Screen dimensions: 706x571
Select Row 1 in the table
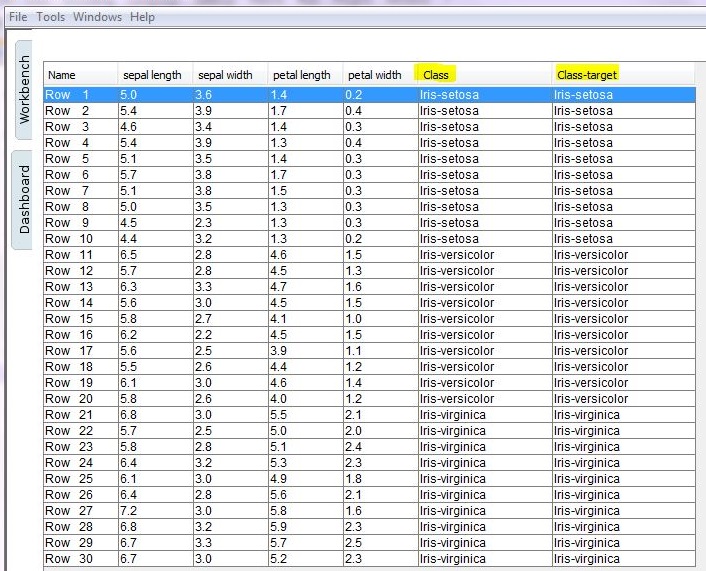[68, 95]
